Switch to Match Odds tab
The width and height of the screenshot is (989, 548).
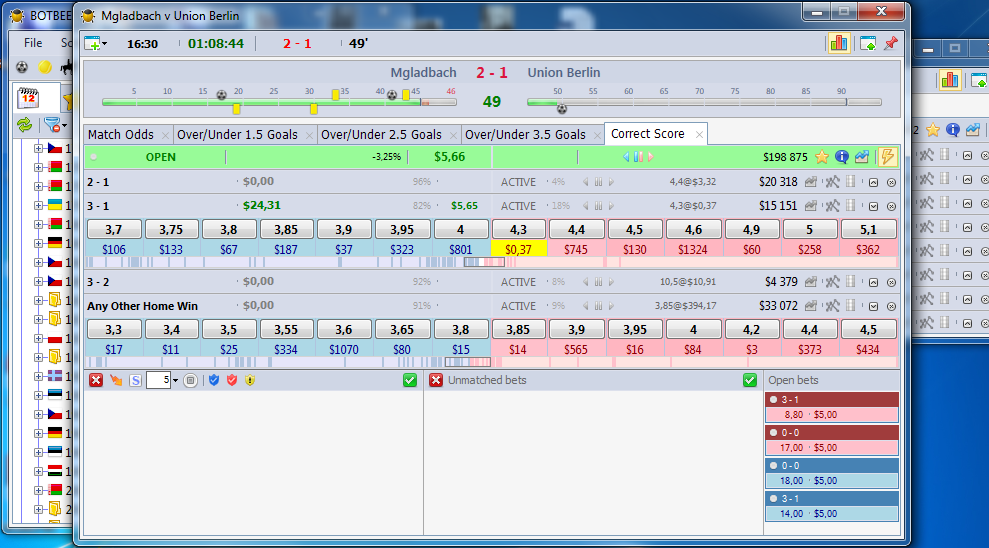(120, 134)
